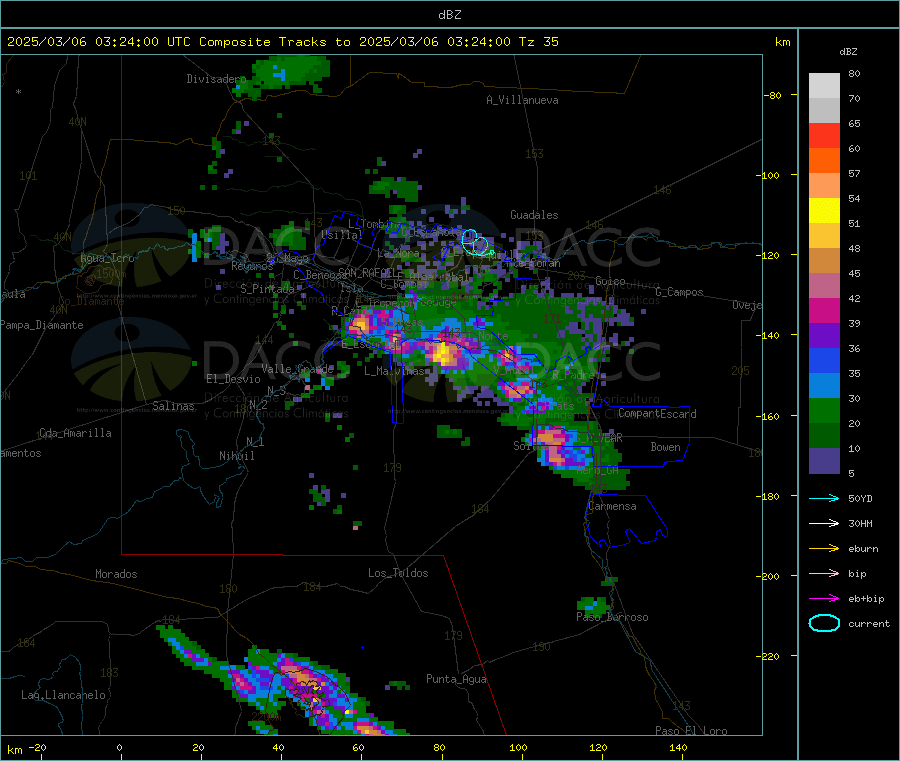
Task: Select the G_Campos location label
Action: pos(679,292)
